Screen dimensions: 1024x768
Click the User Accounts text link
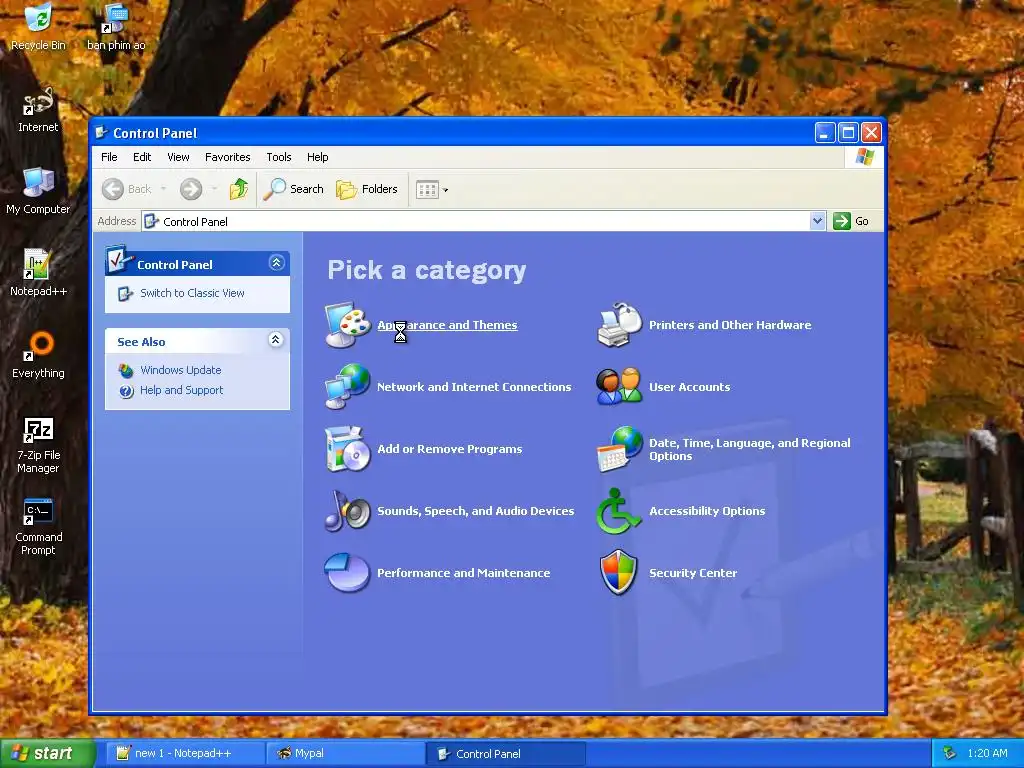690,387
